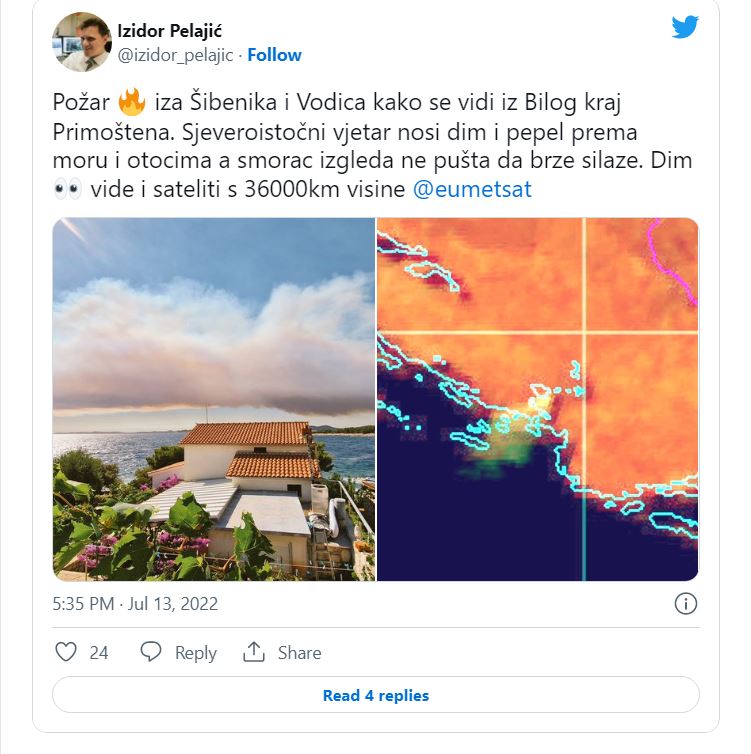Open the @eumetsat mention link

pos(472,189)
